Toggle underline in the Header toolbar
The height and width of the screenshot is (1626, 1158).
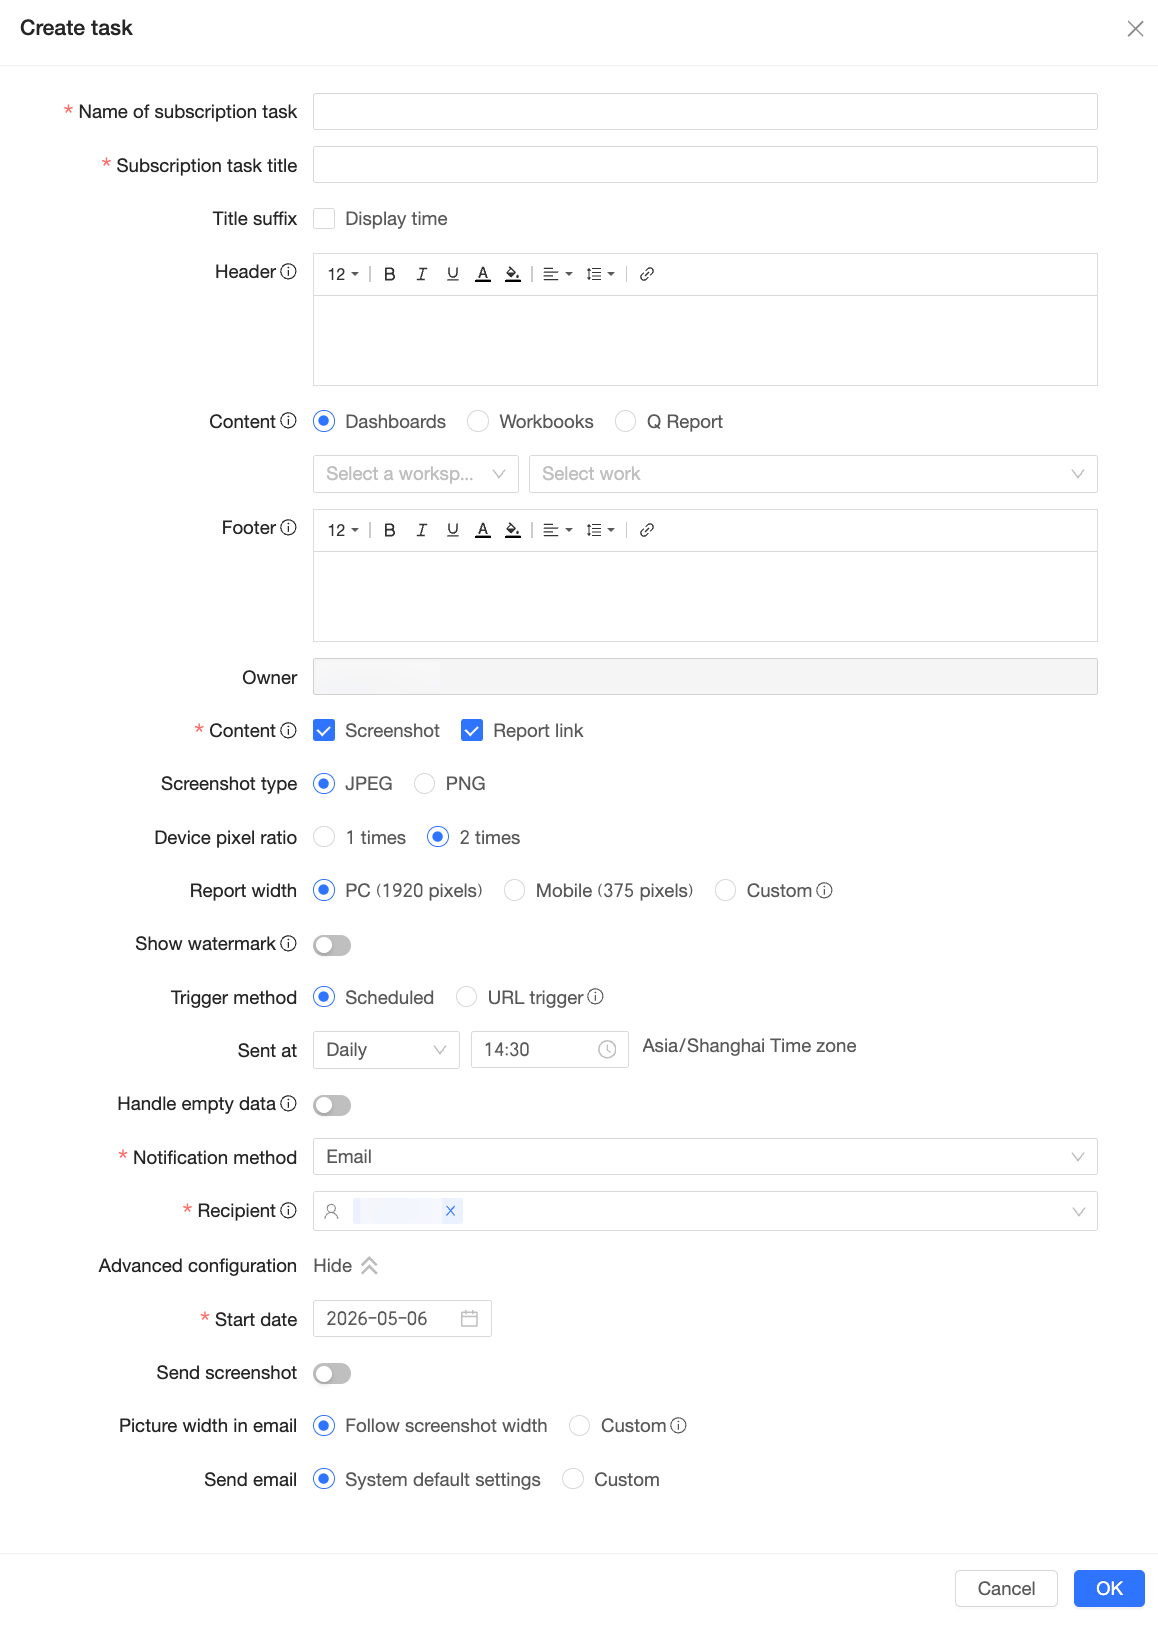point(453,274)
